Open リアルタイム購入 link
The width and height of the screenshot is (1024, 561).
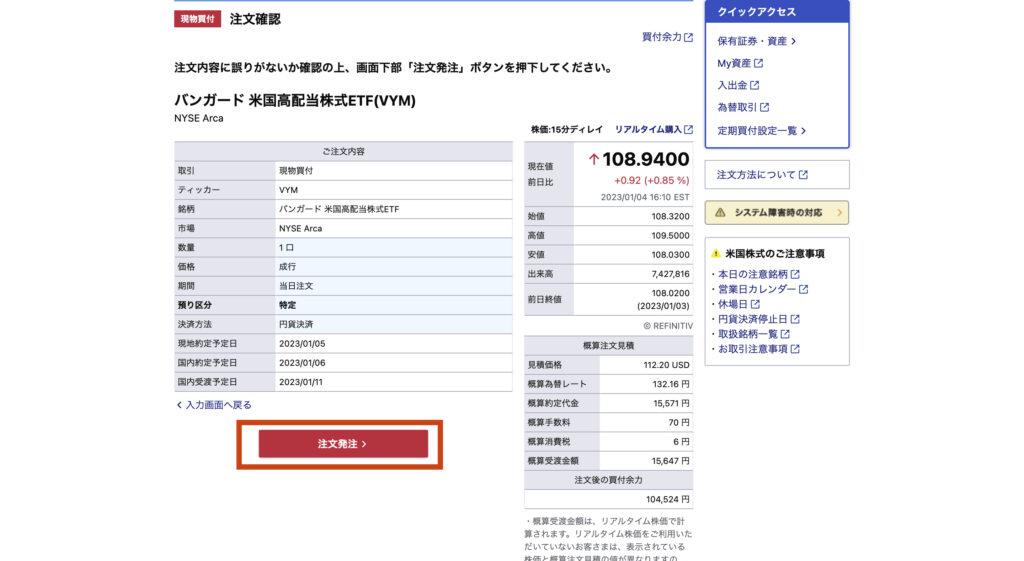[x=648, y=129]
